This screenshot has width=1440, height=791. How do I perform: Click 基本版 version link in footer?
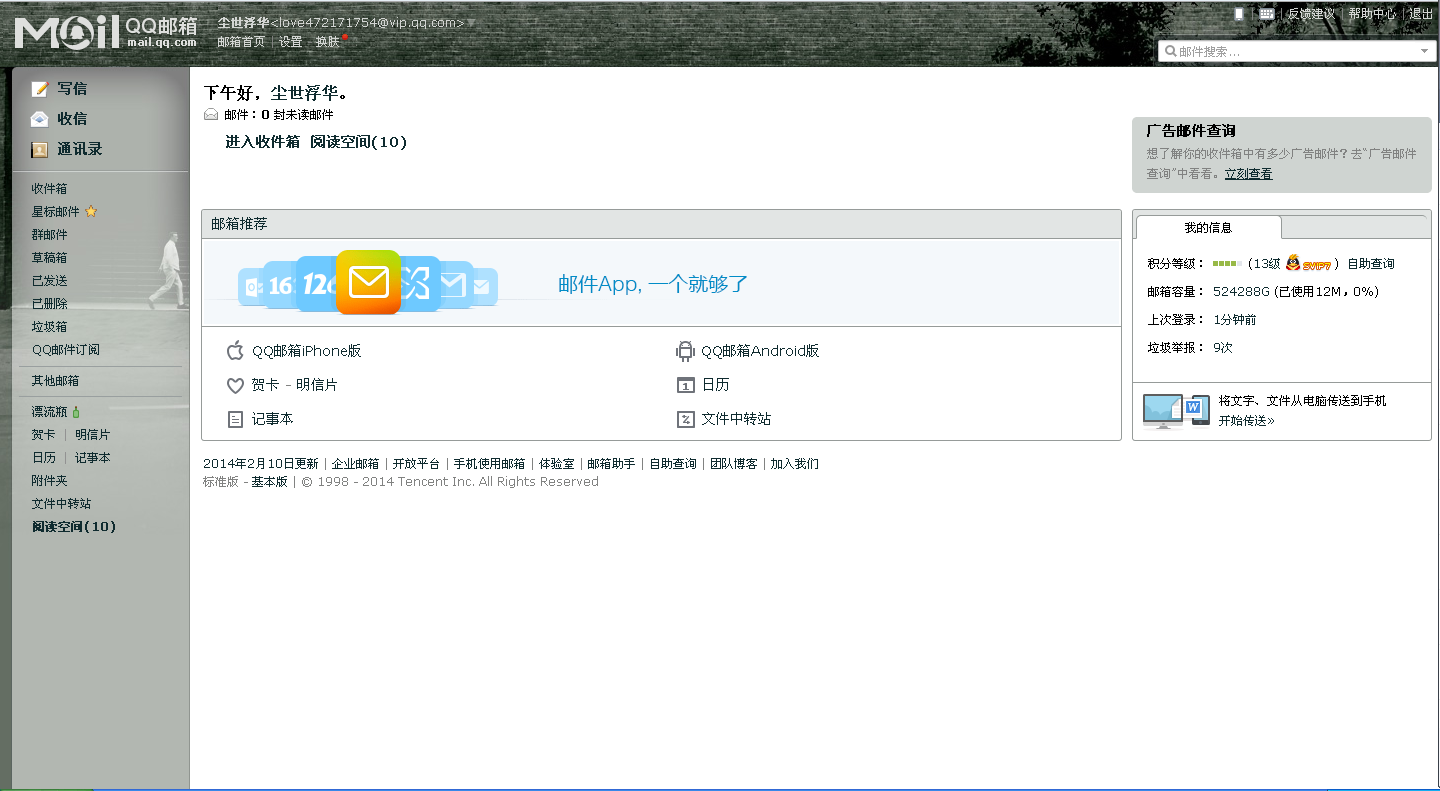[x=269, y=482]
